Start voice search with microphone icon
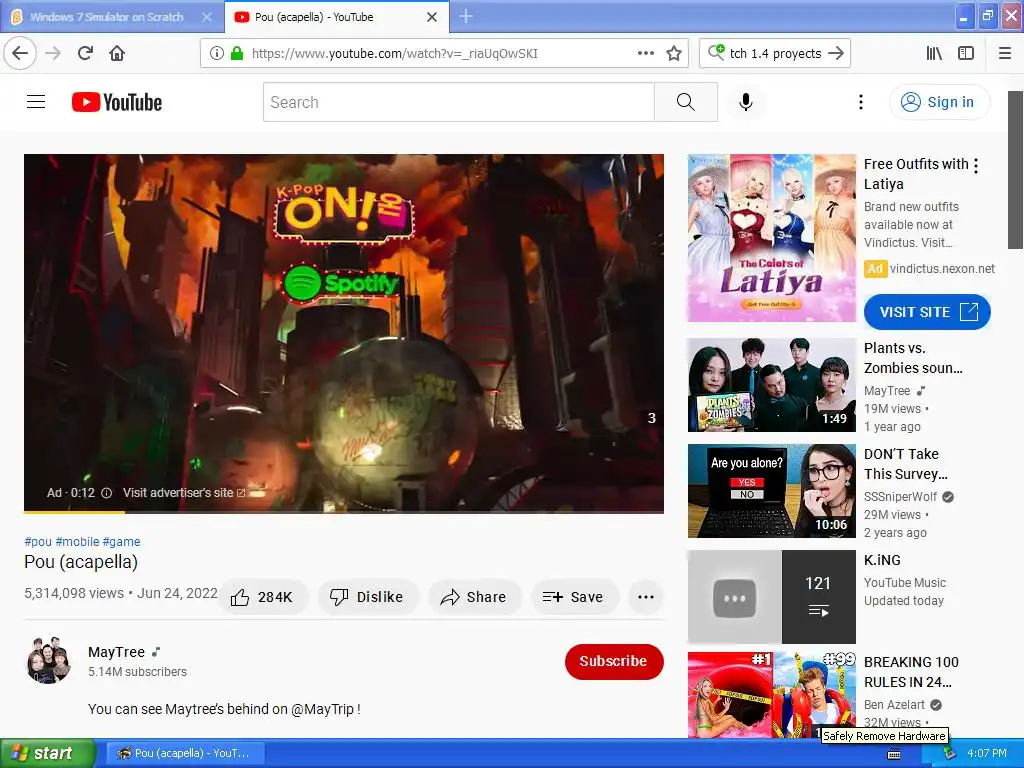Screen dimensions: 1024x768 pyautogui.click(x=746, y=102)
